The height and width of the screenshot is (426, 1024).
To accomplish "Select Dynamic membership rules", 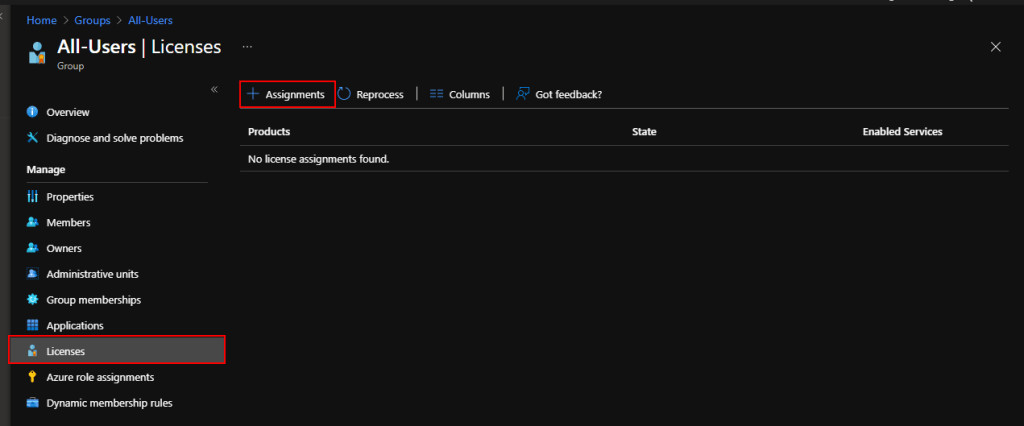I will [x=109, y=403].
